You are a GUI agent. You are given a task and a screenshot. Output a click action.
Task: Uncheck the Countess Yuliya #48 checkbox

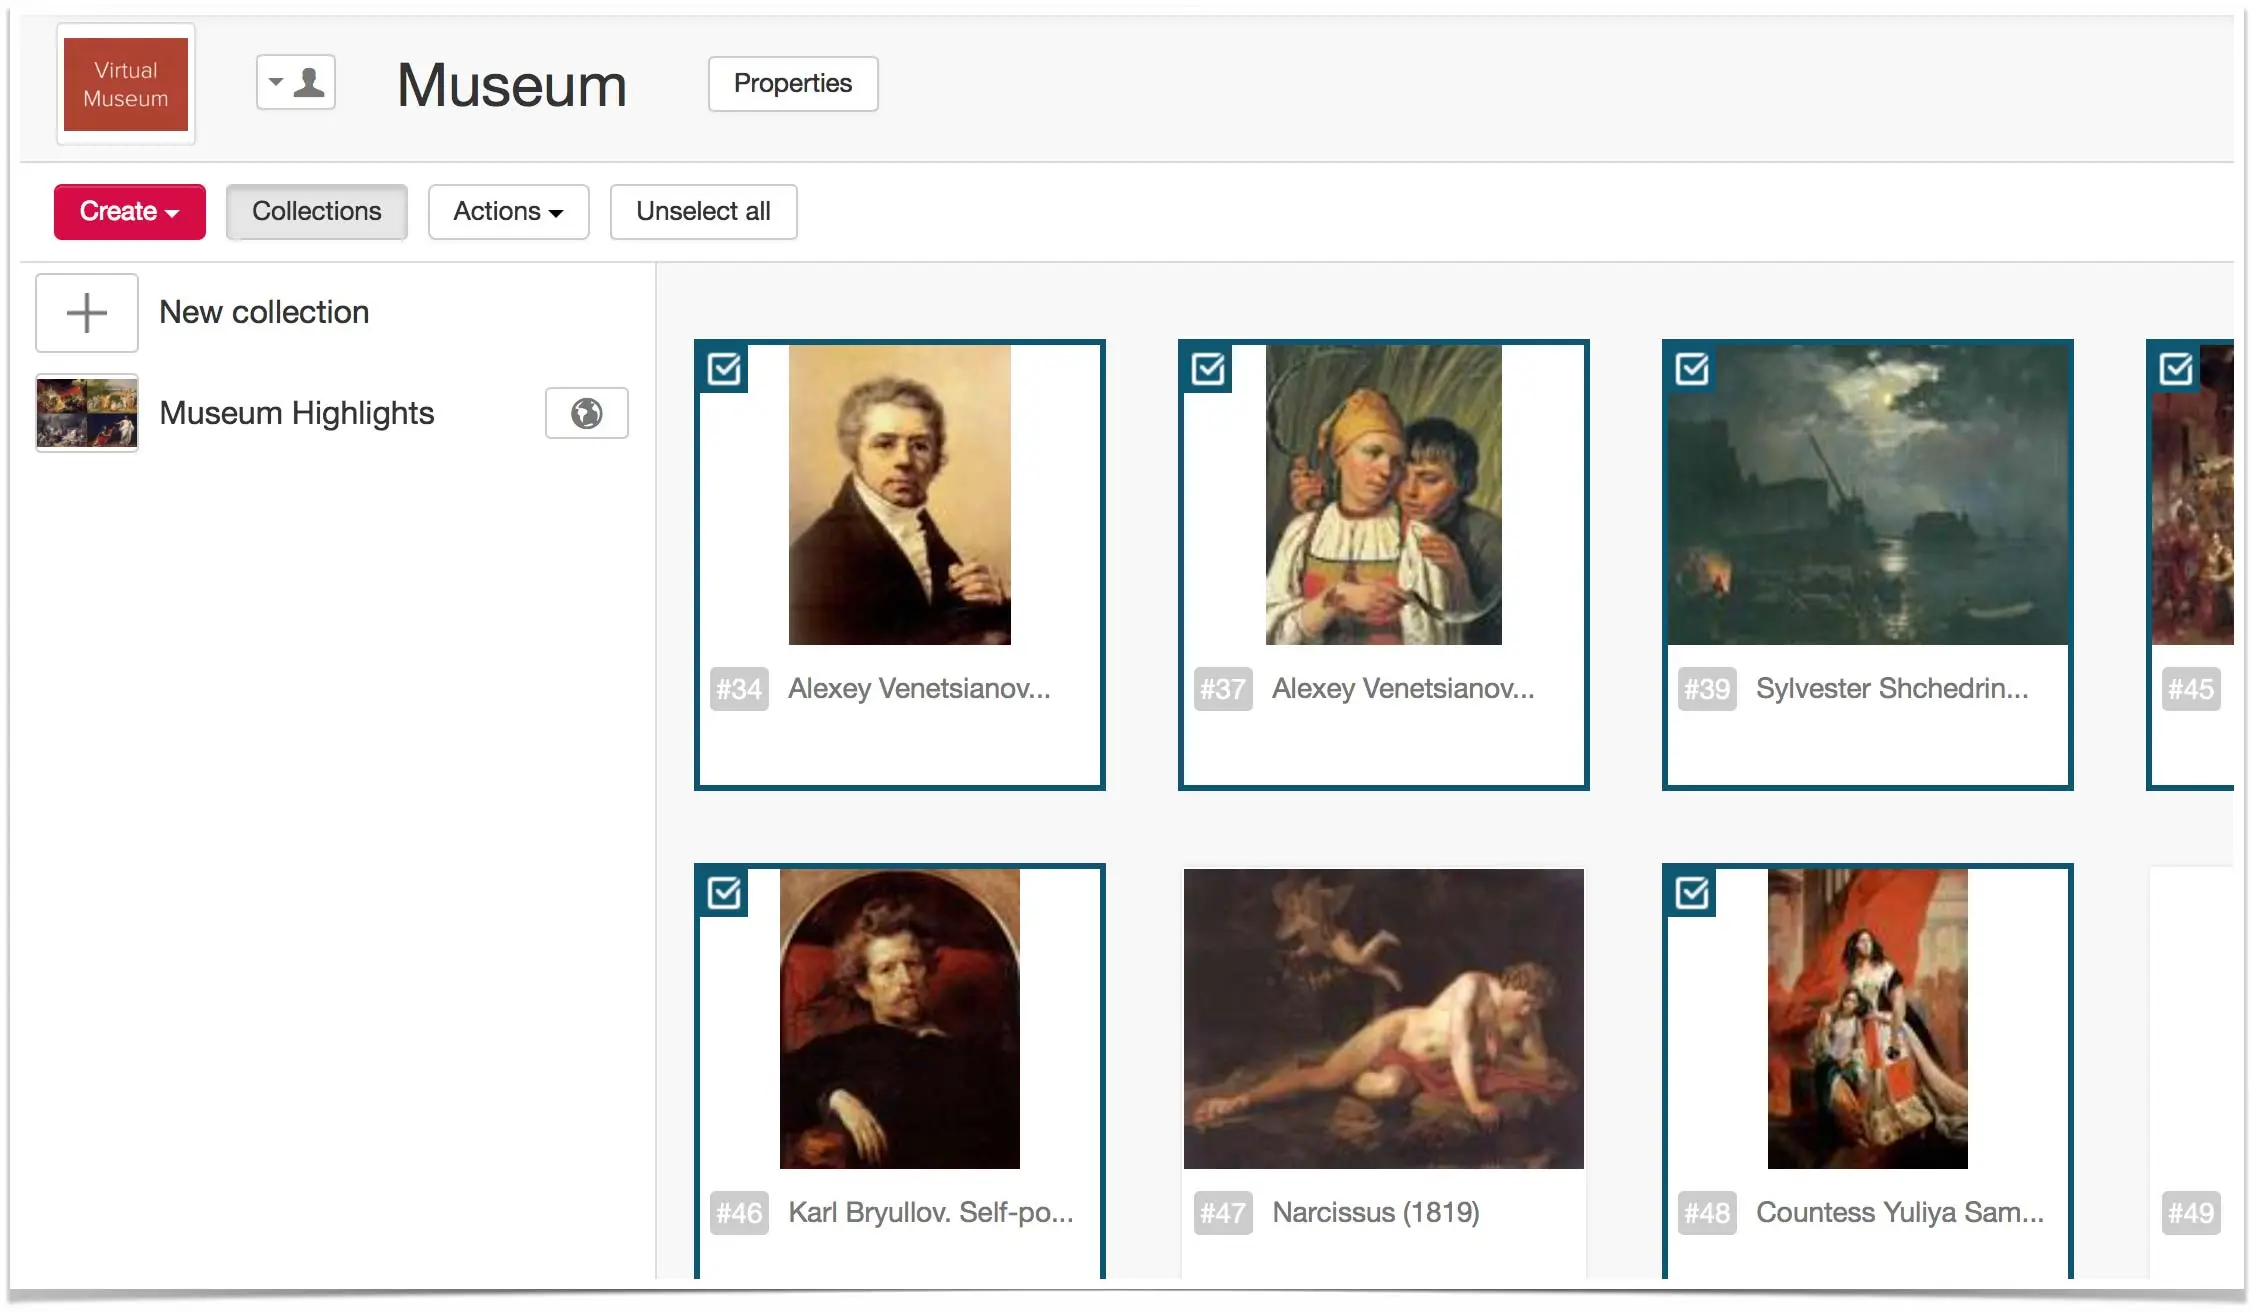click(1693, 893)
